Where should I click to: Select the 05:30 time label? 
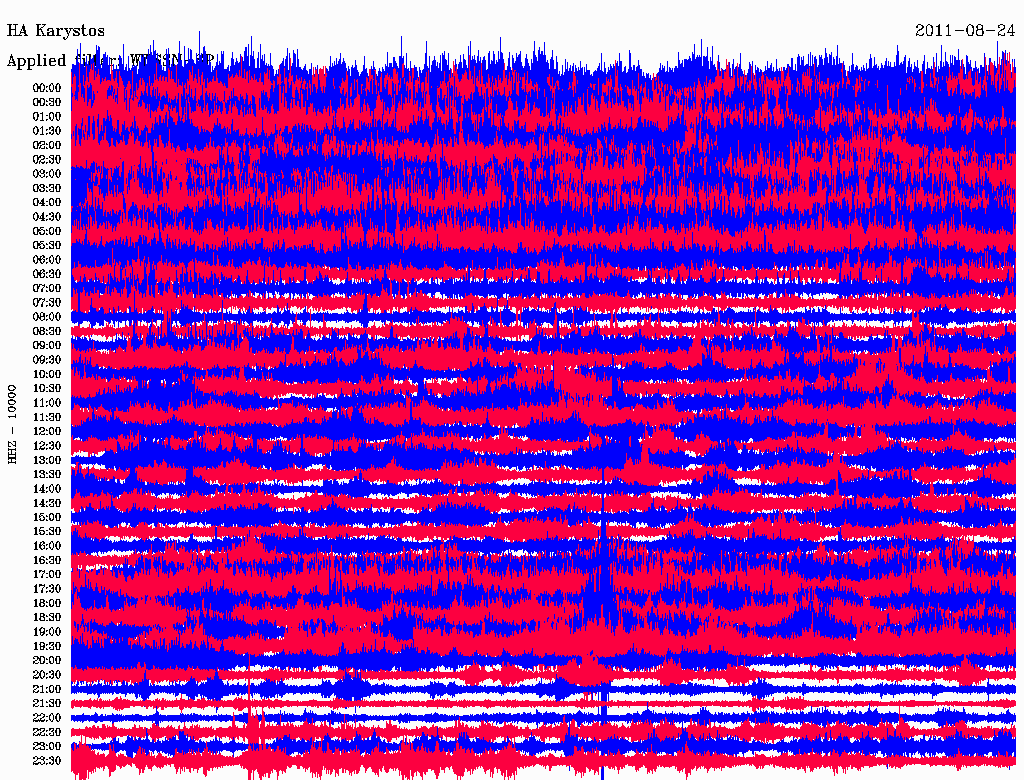(x=47, y=246)
